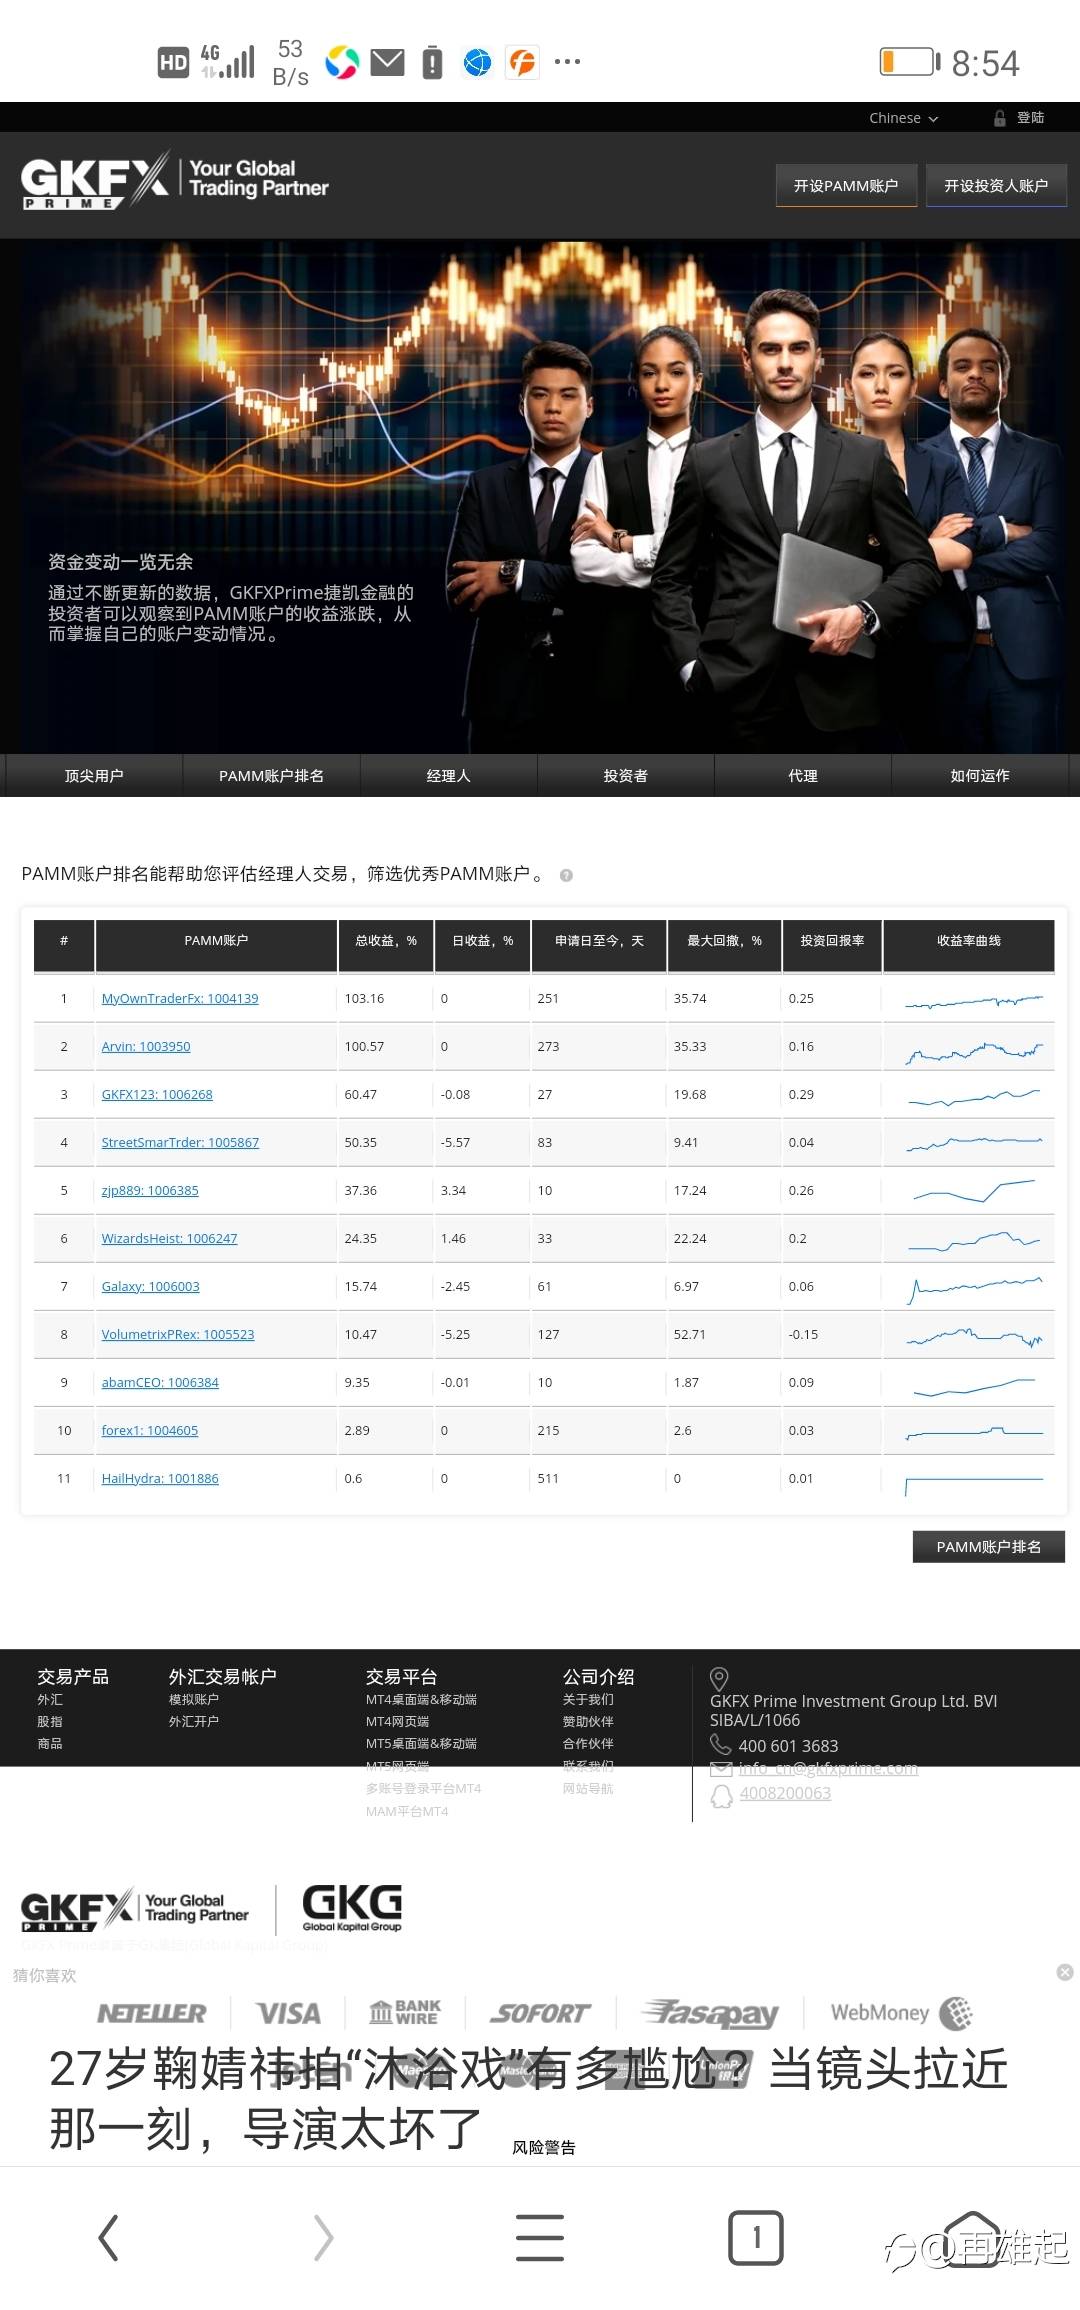This screenshot has width=1080, height=2310.
Task: Select the PAMM账户排名 navigation tab
Action: [x=271, y=775]
